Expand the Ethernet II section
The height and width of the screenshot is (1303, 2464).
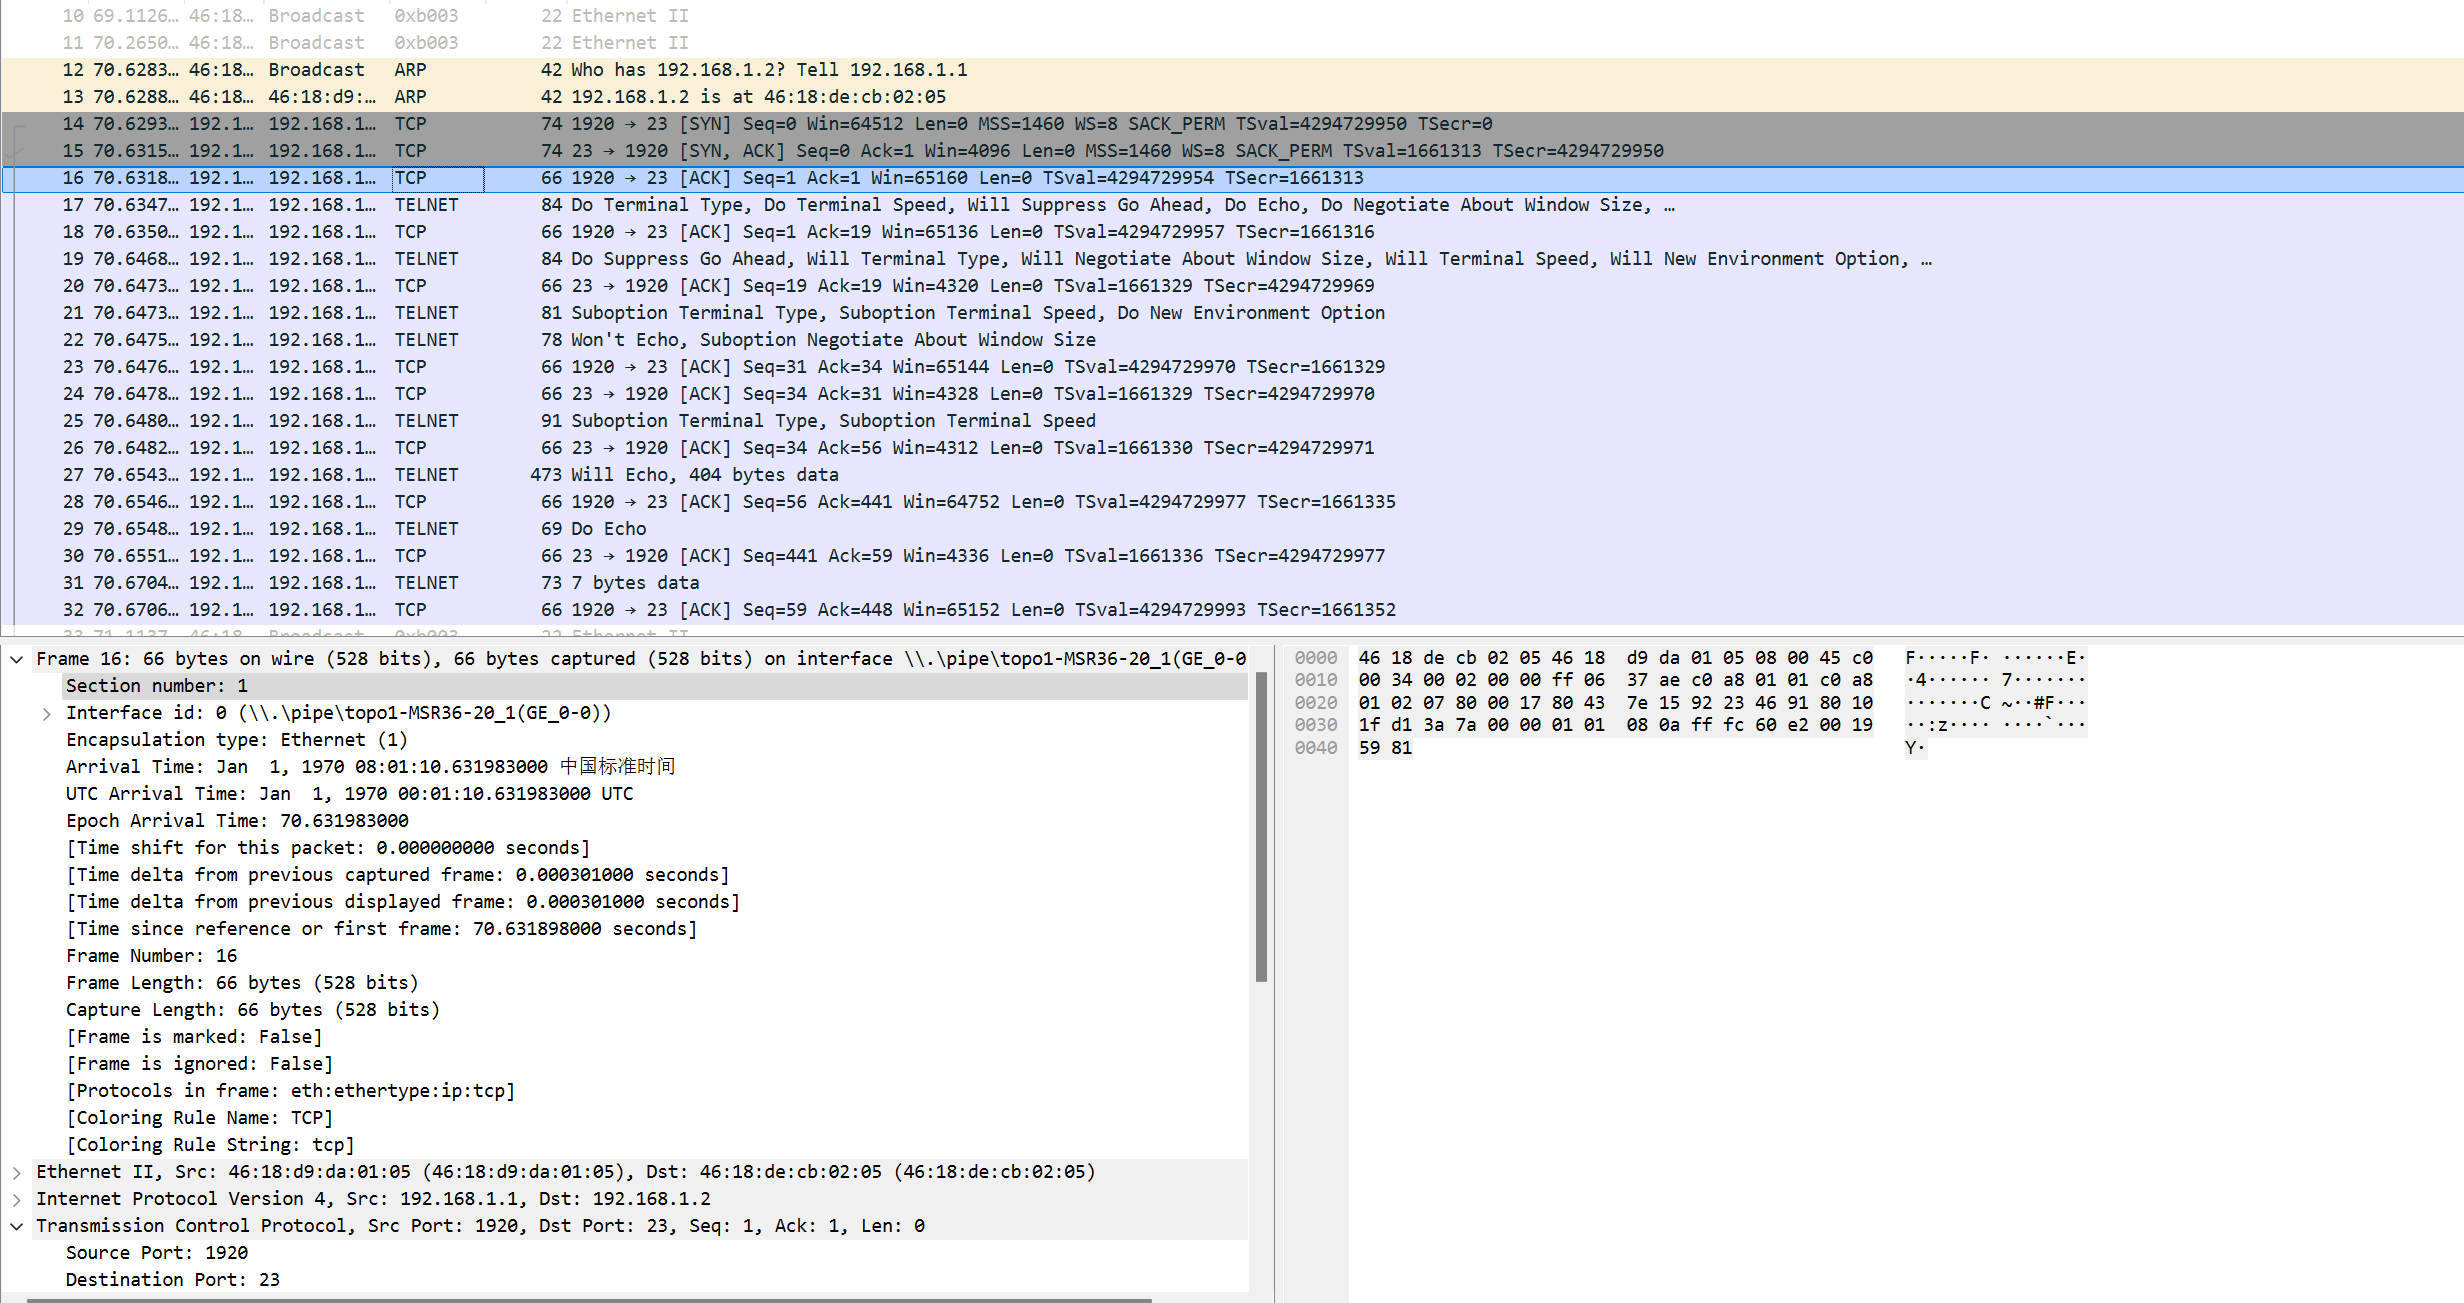coord(17,1172)
